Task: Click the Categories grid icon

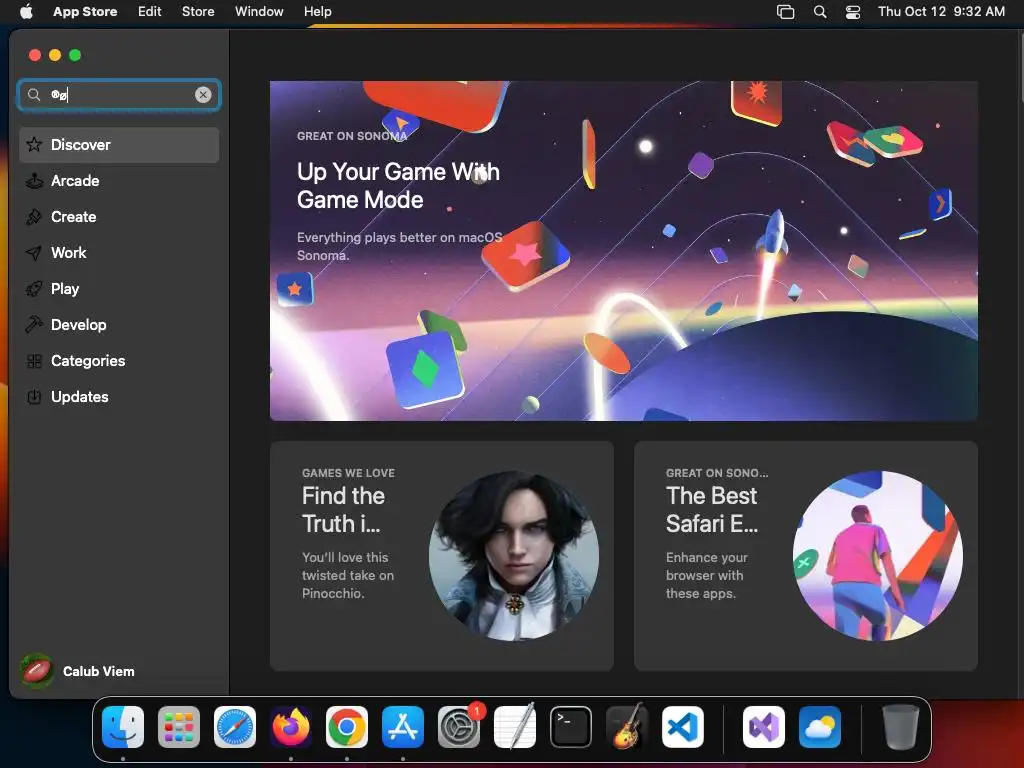Action: pos(34,360)
